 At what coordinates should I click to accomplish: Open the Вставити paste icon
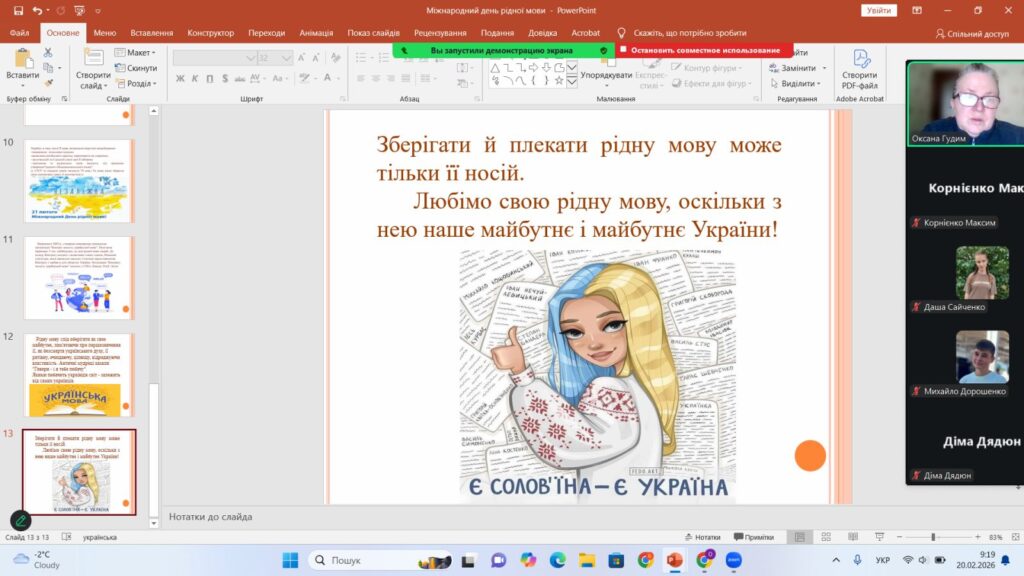click(22, 68)
